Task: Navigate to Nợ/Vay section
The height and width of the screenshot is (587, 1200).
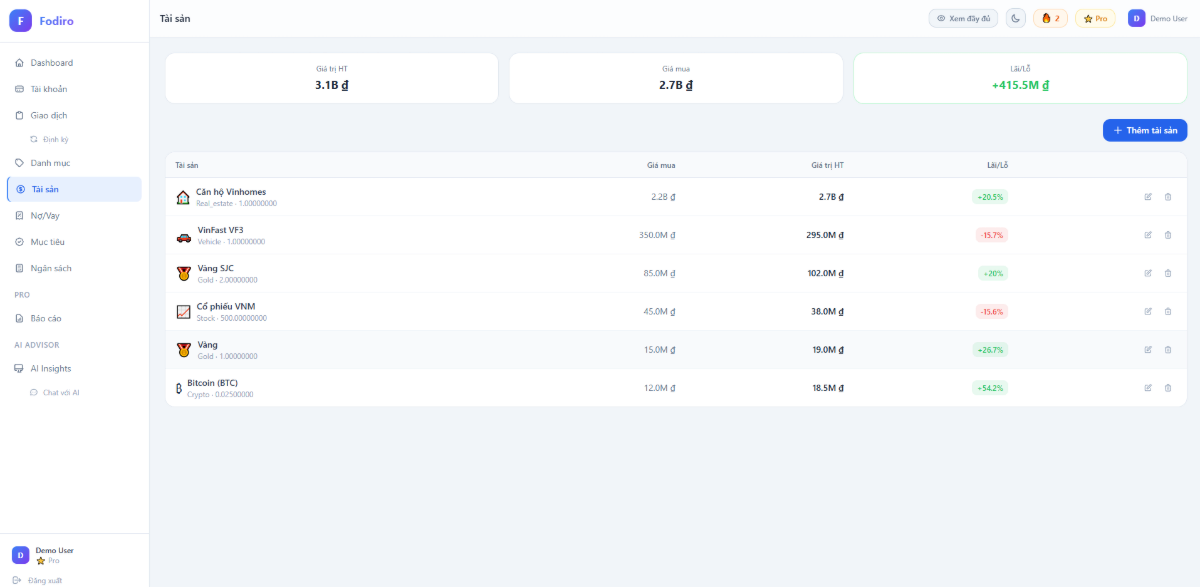Action: pyautogui.click(x=45, y=215)
